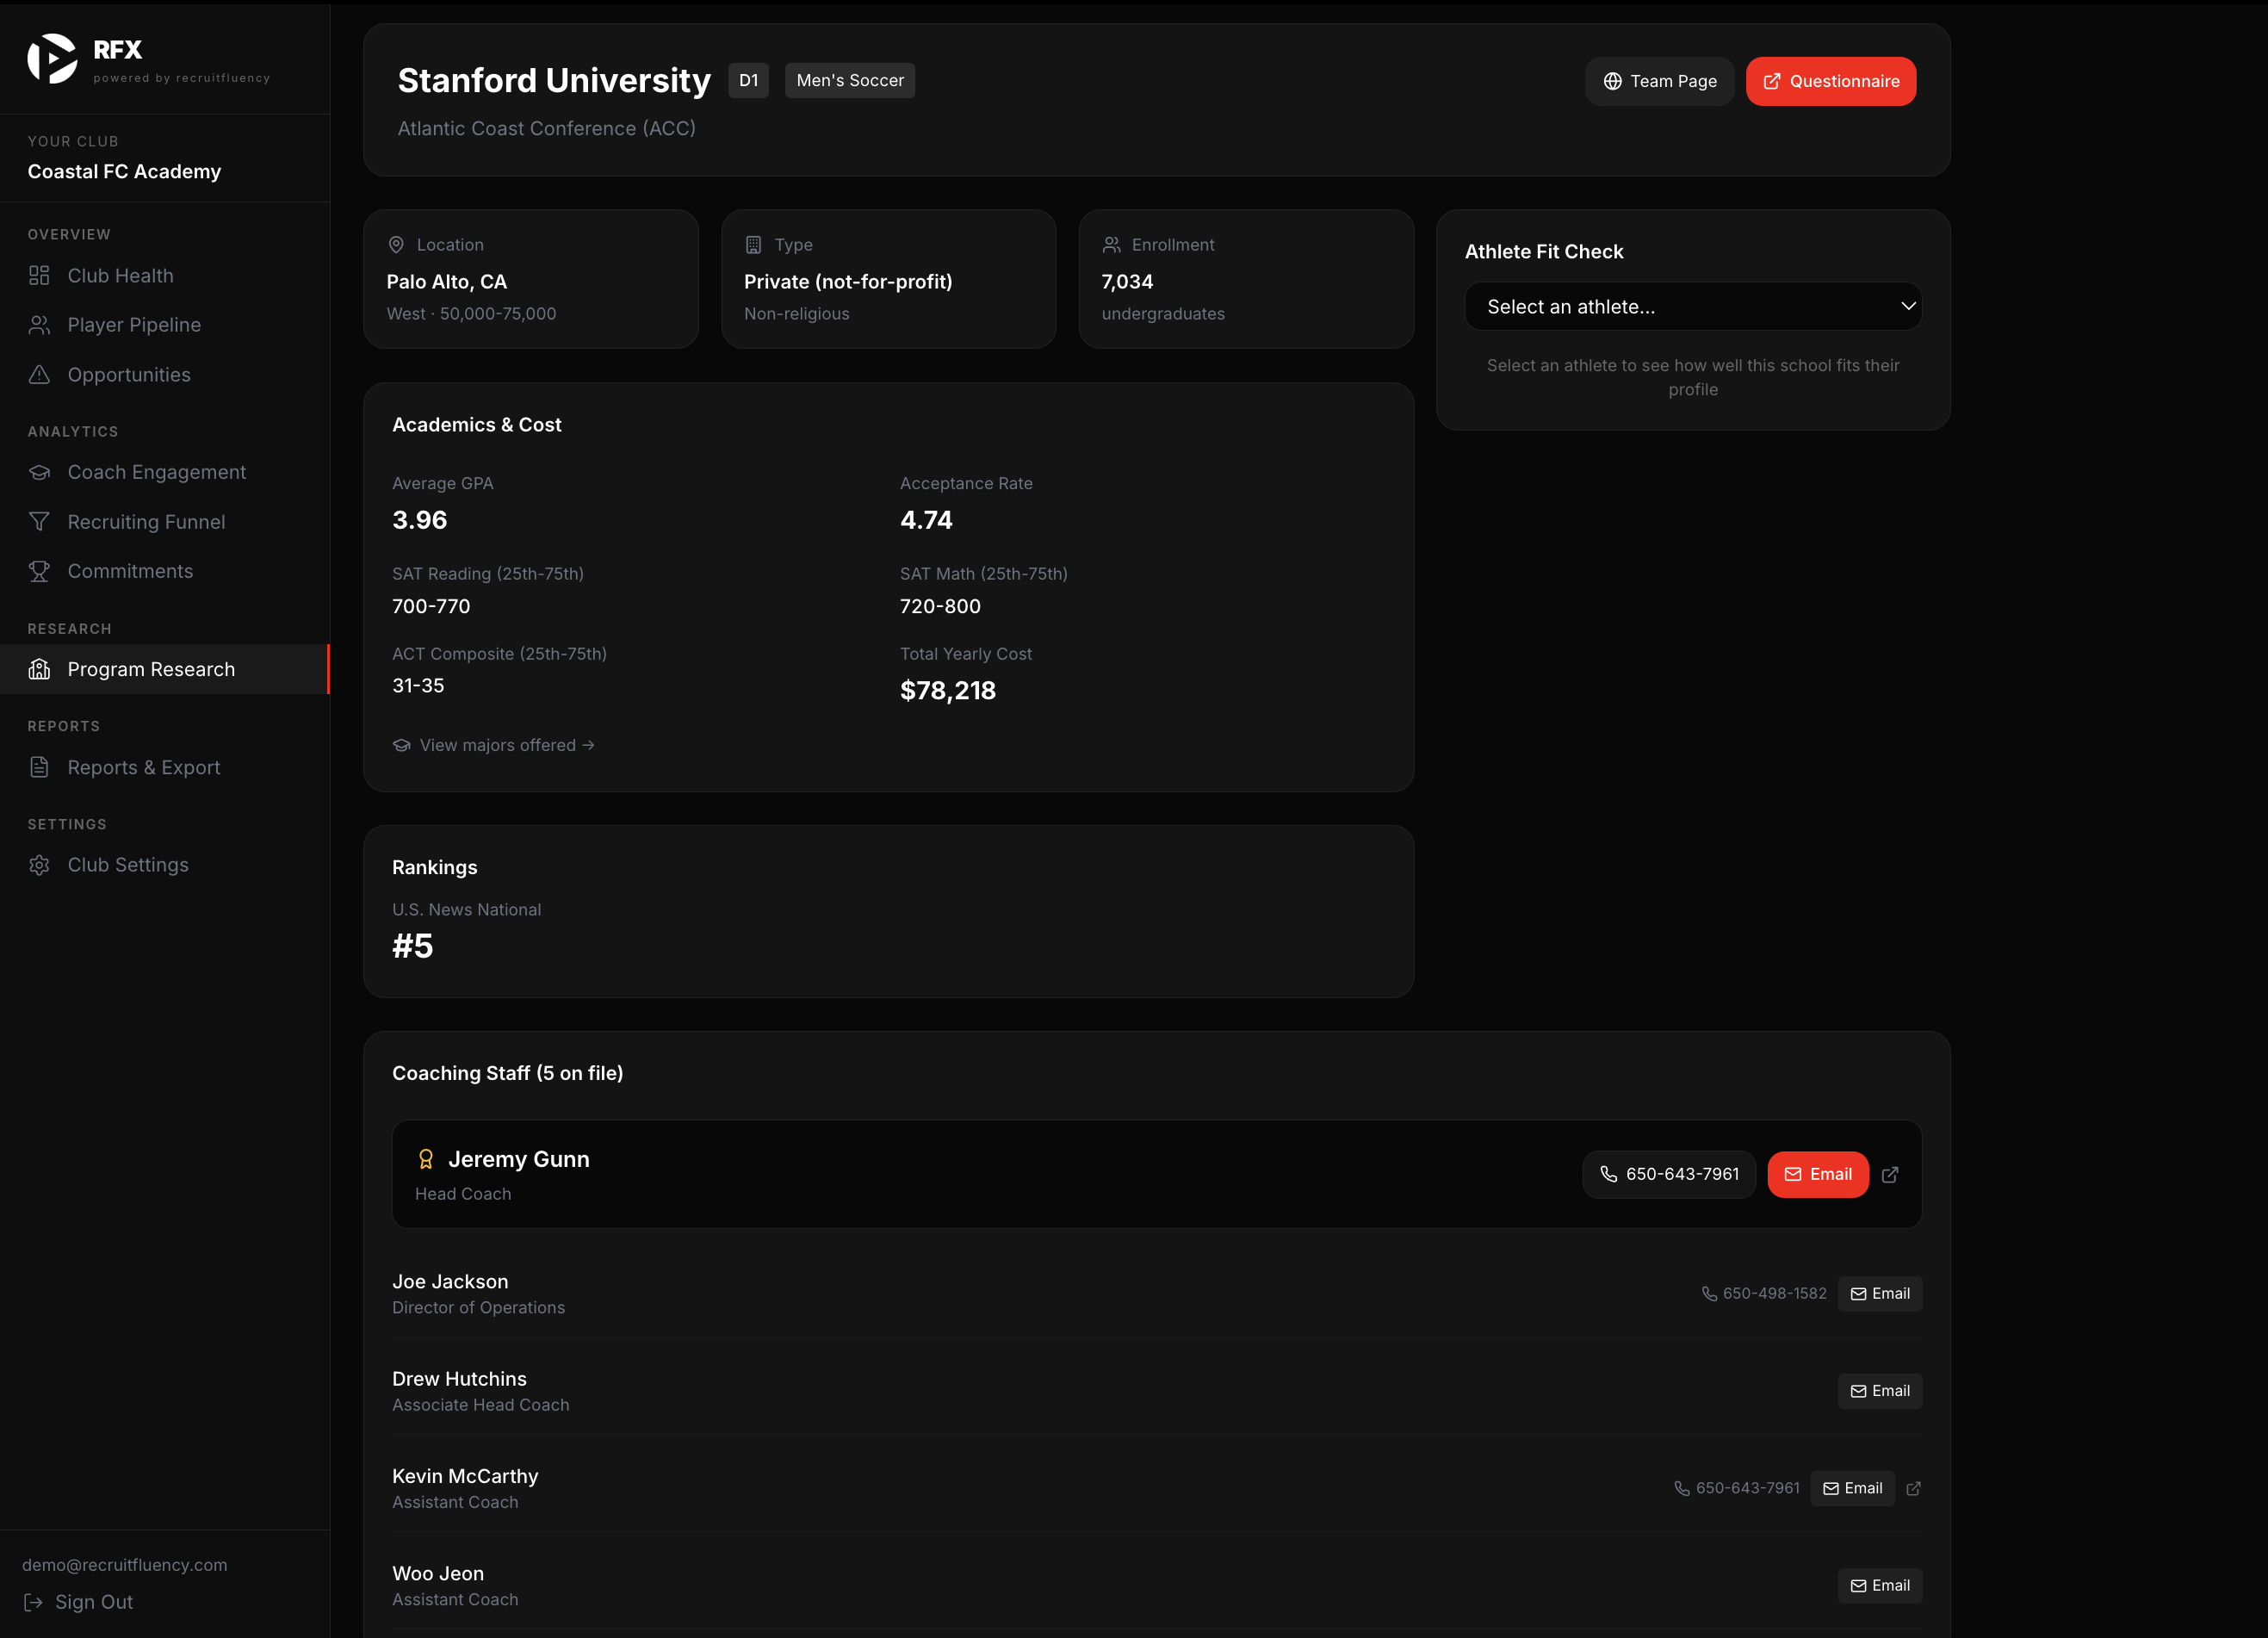Click the Club Health grid icon
Image resolution: width=2268 pixels, height=1638 pixels.
tap(39, 276)
